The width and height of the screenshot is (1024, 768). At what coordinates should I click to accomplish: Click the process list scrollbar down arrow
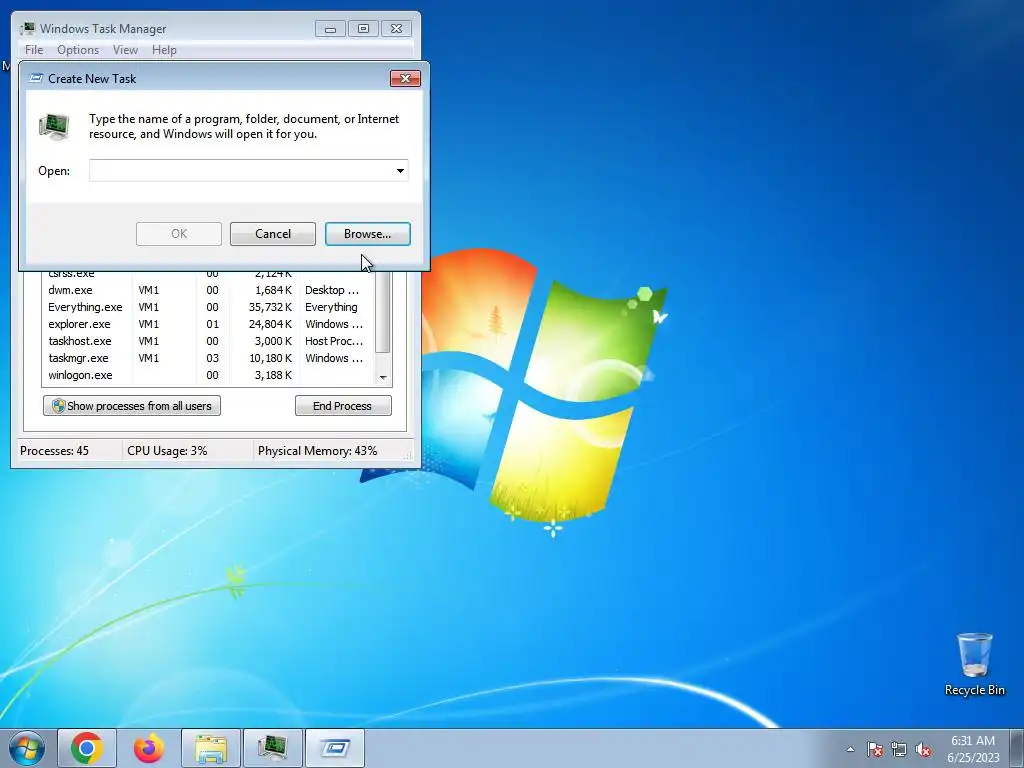pyautogui.click(x=383, y=377)
